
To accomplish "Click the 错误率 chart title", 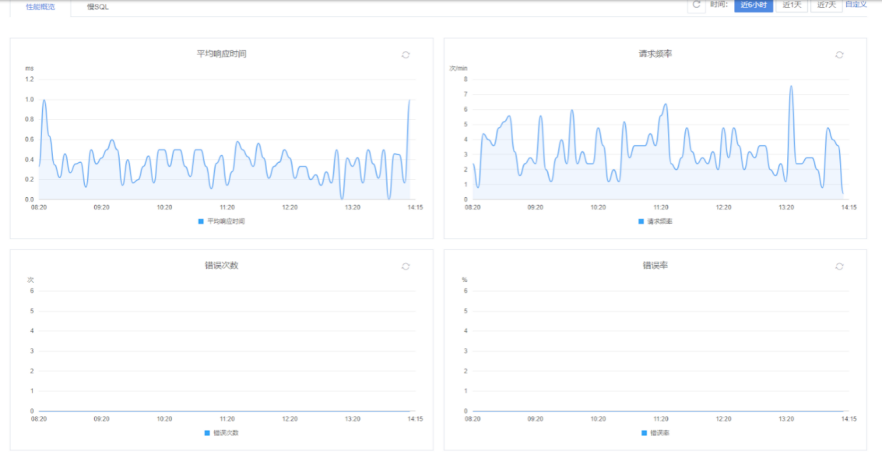I will pos(655,265).
